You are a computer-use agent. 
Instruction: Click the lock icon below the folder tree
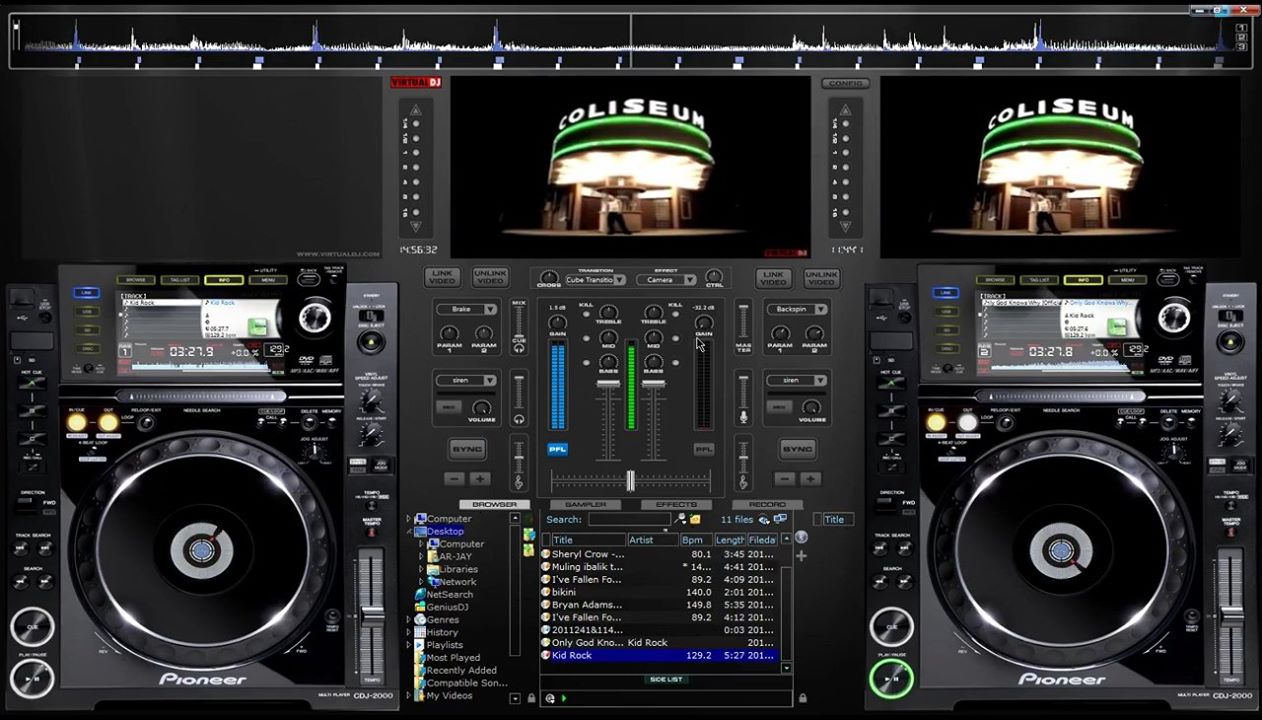(529, 698)
